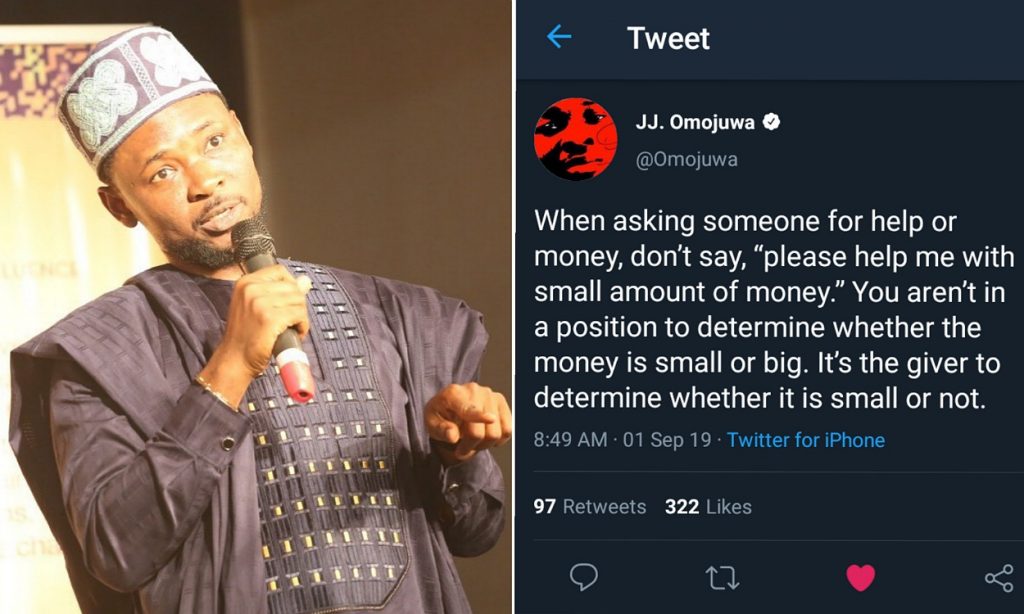View the 97 Retweets list
1024x614 pixels.
point(589,507)
